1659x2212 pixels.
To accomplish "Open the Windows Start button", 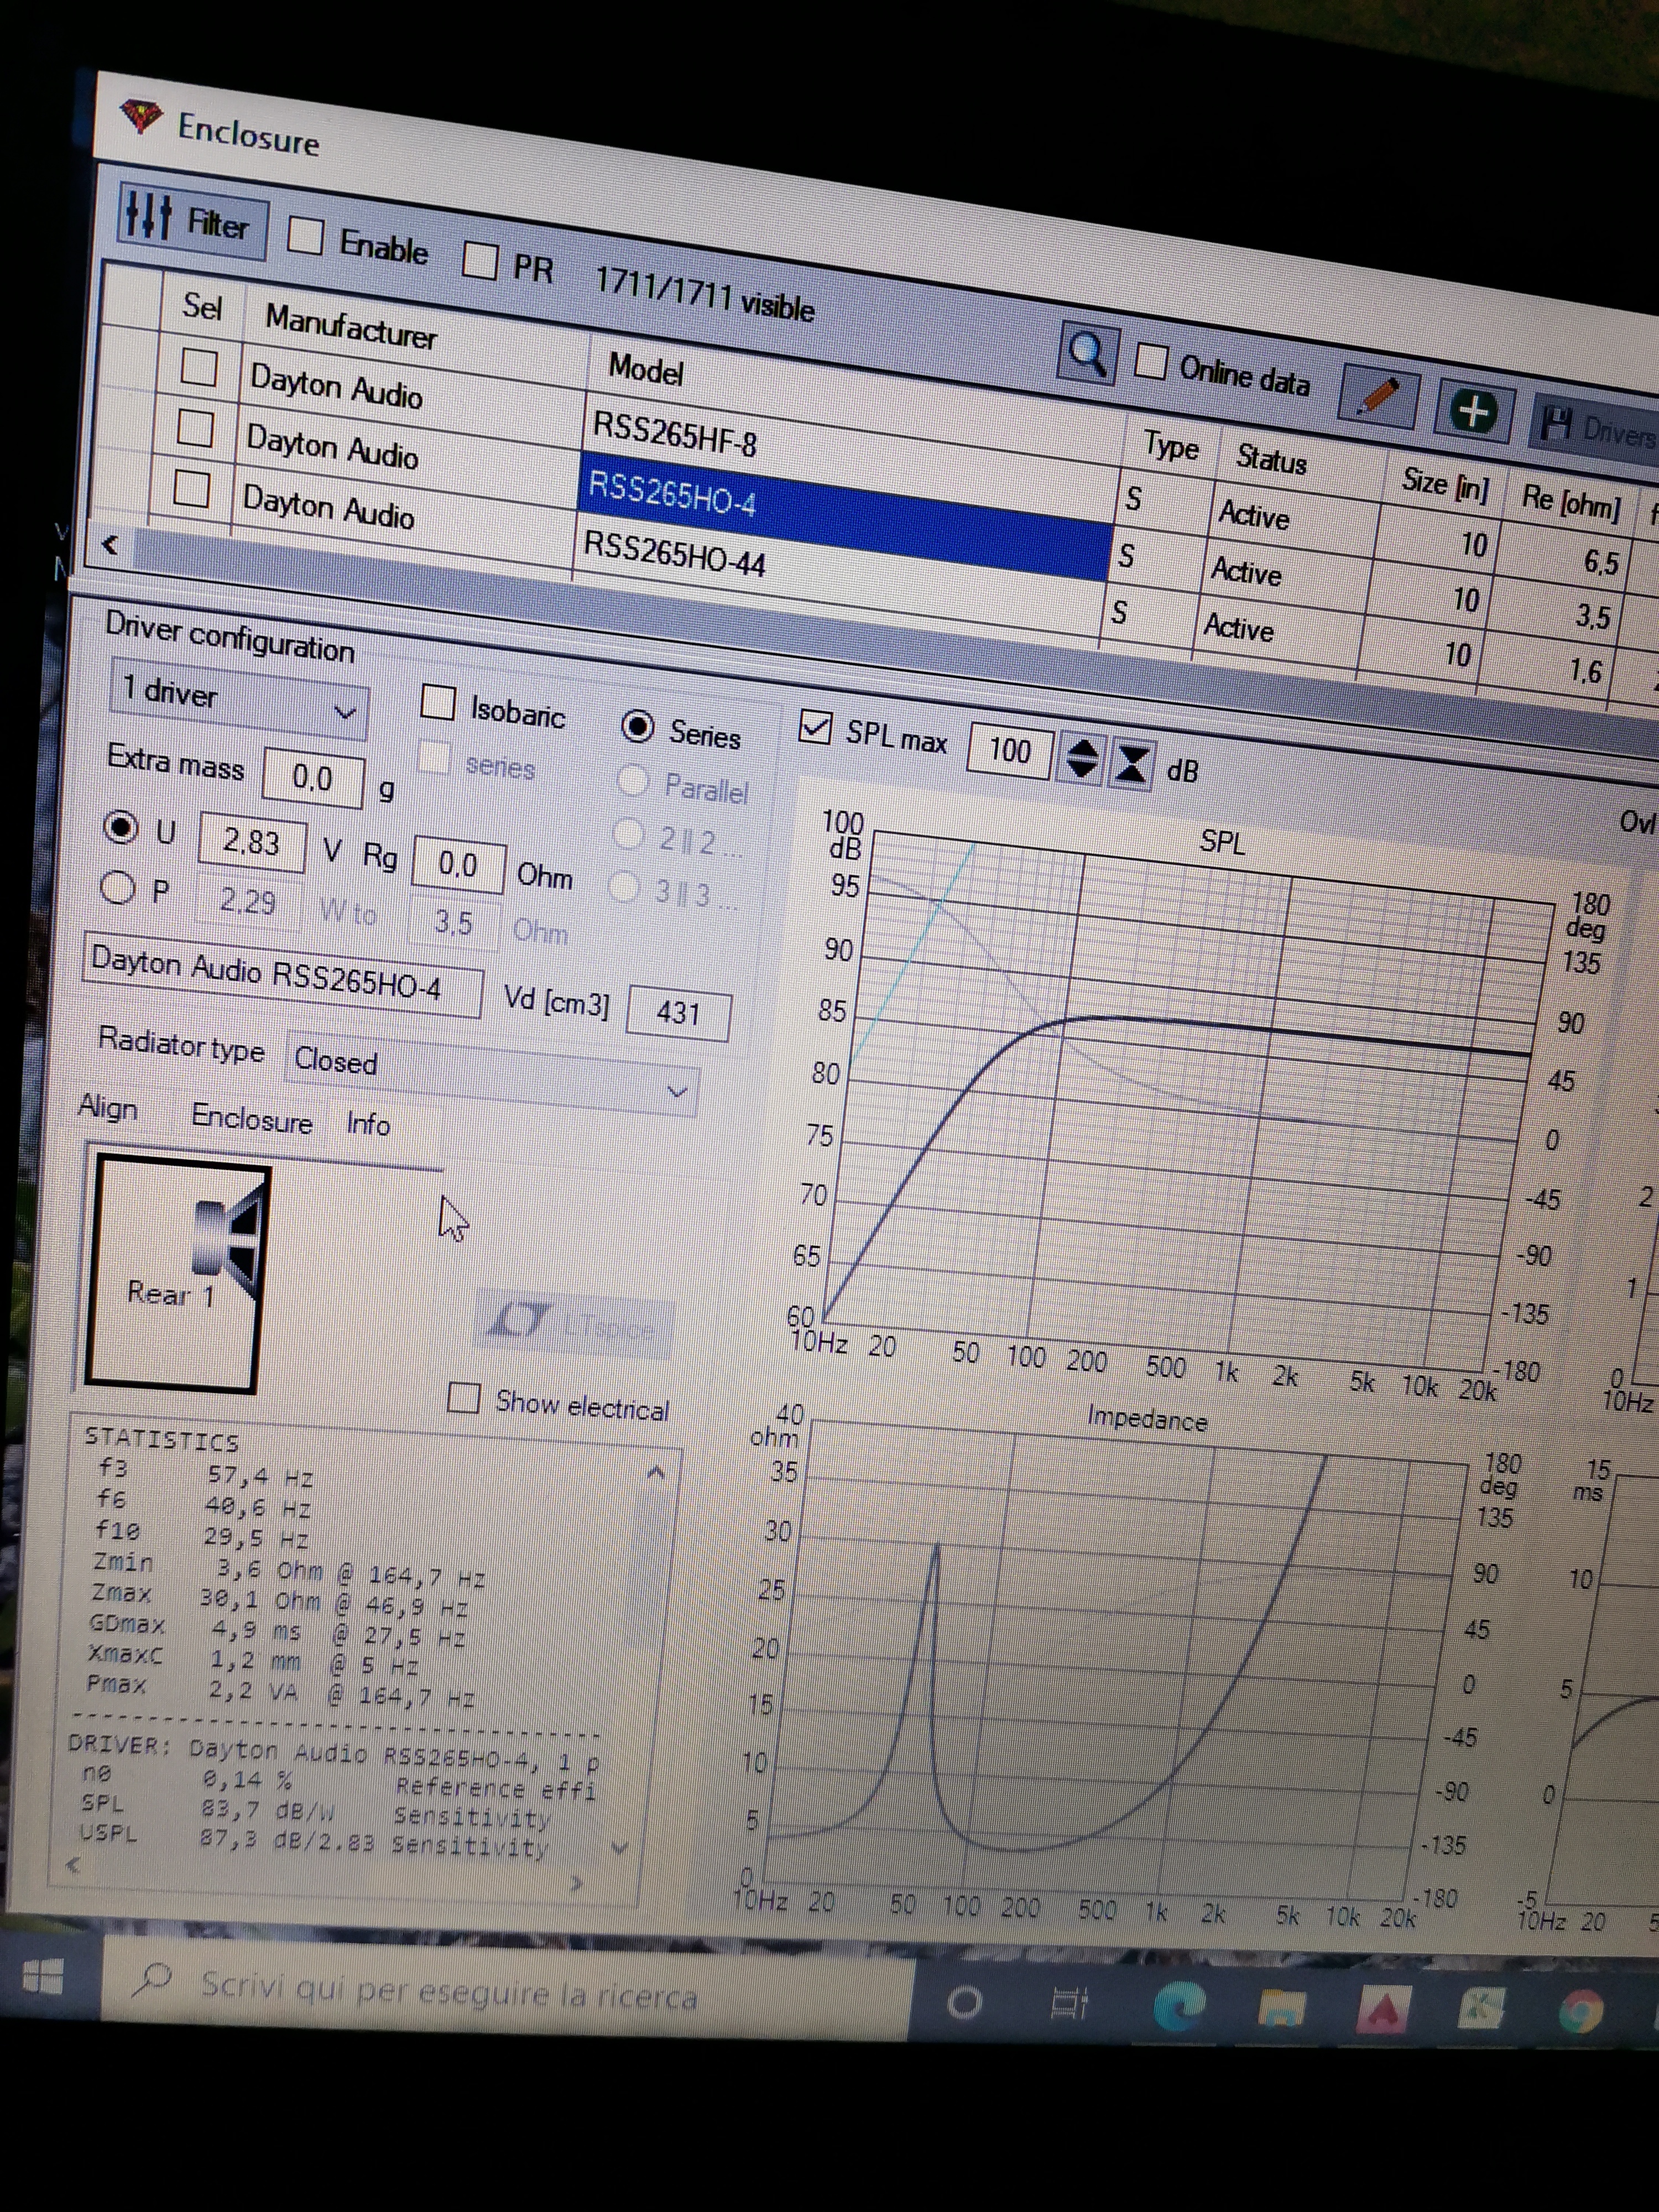I will pyautogui.click(x=43, y=1976).
